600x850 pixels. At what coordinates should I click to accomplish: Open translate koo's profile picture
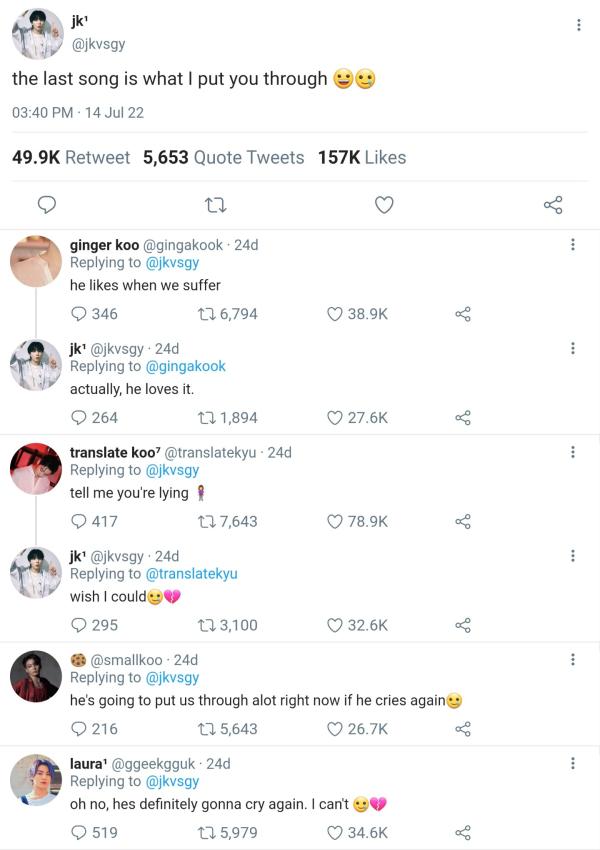[36, 468]
